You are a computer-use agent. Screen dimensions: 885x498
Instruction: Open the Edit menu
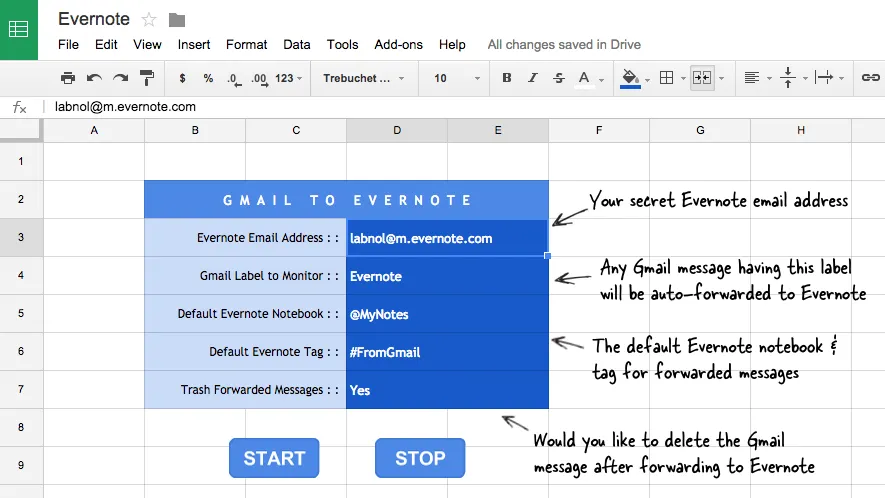pos(106,45)
